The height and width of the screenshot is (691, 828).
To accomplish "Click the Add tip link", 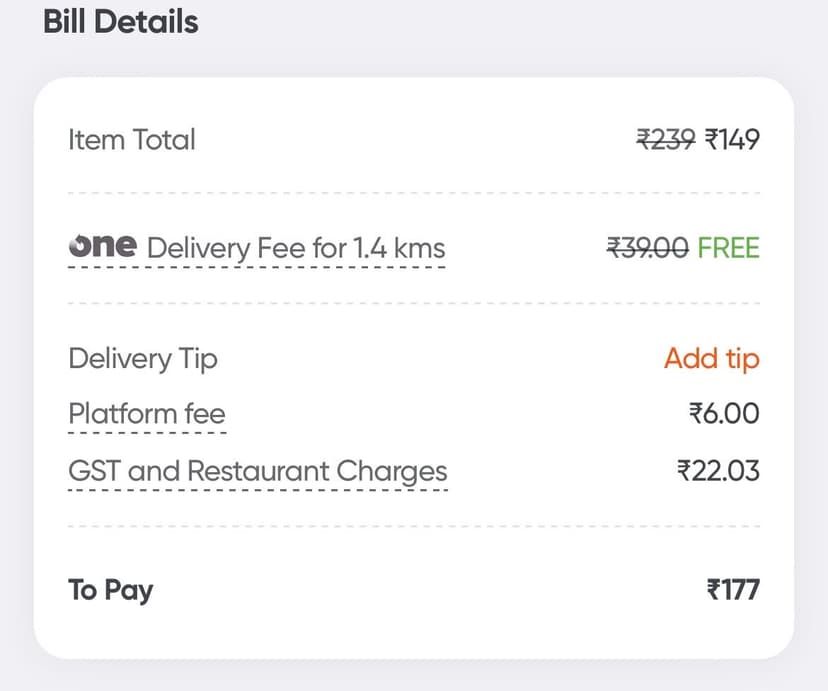I will pos(711,358).
